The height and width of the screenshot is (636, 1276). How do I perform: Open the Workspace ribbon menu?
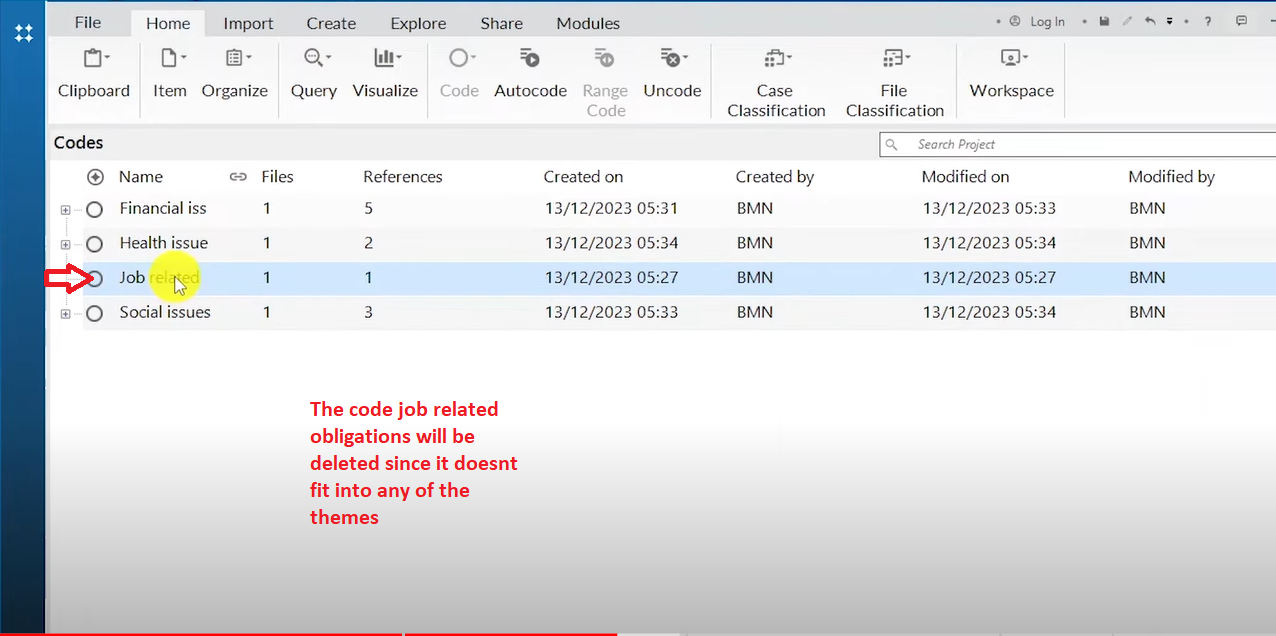(x=1011, y=73)
